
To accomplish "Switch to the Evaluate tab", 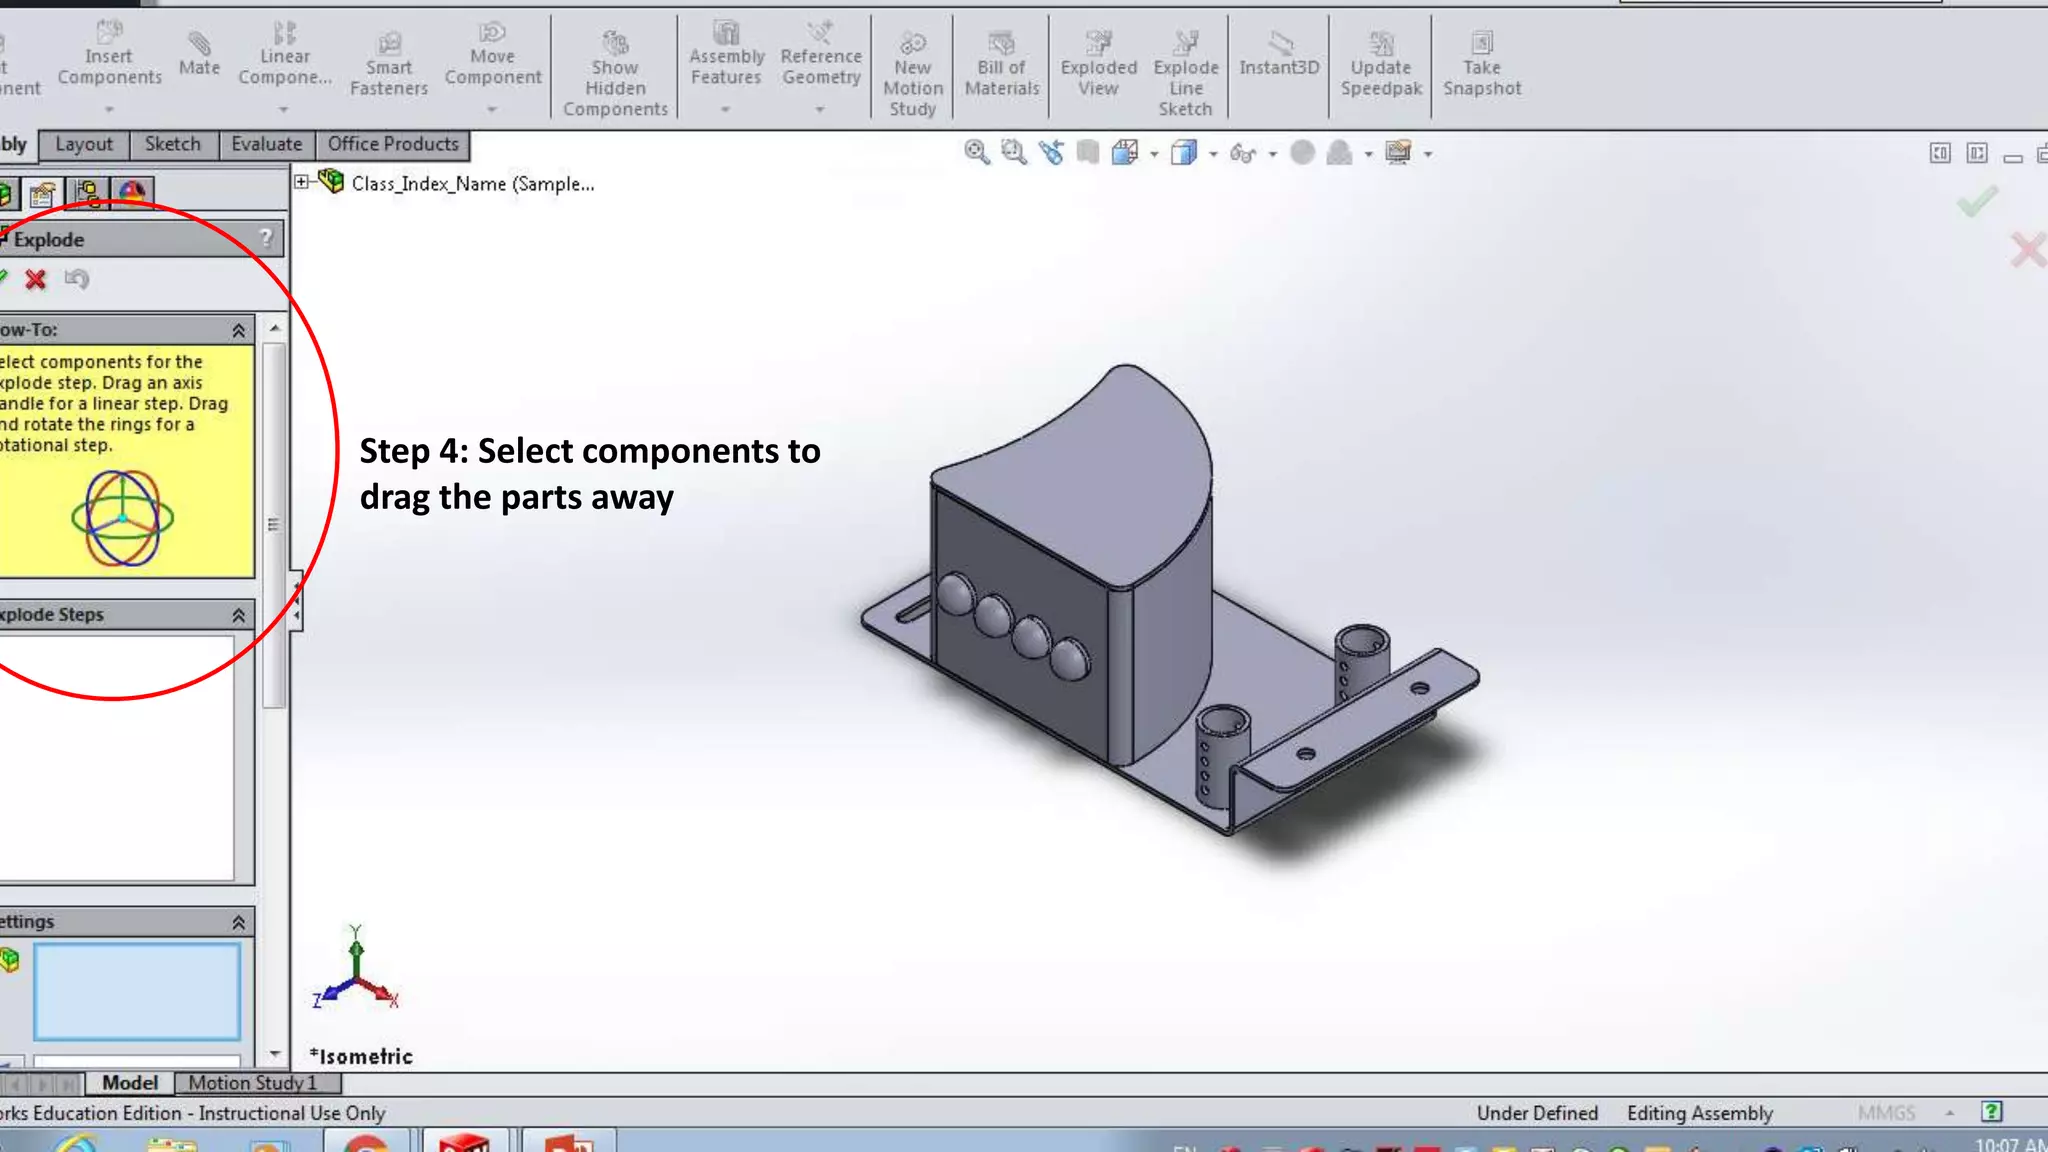I will coord(267,144).
